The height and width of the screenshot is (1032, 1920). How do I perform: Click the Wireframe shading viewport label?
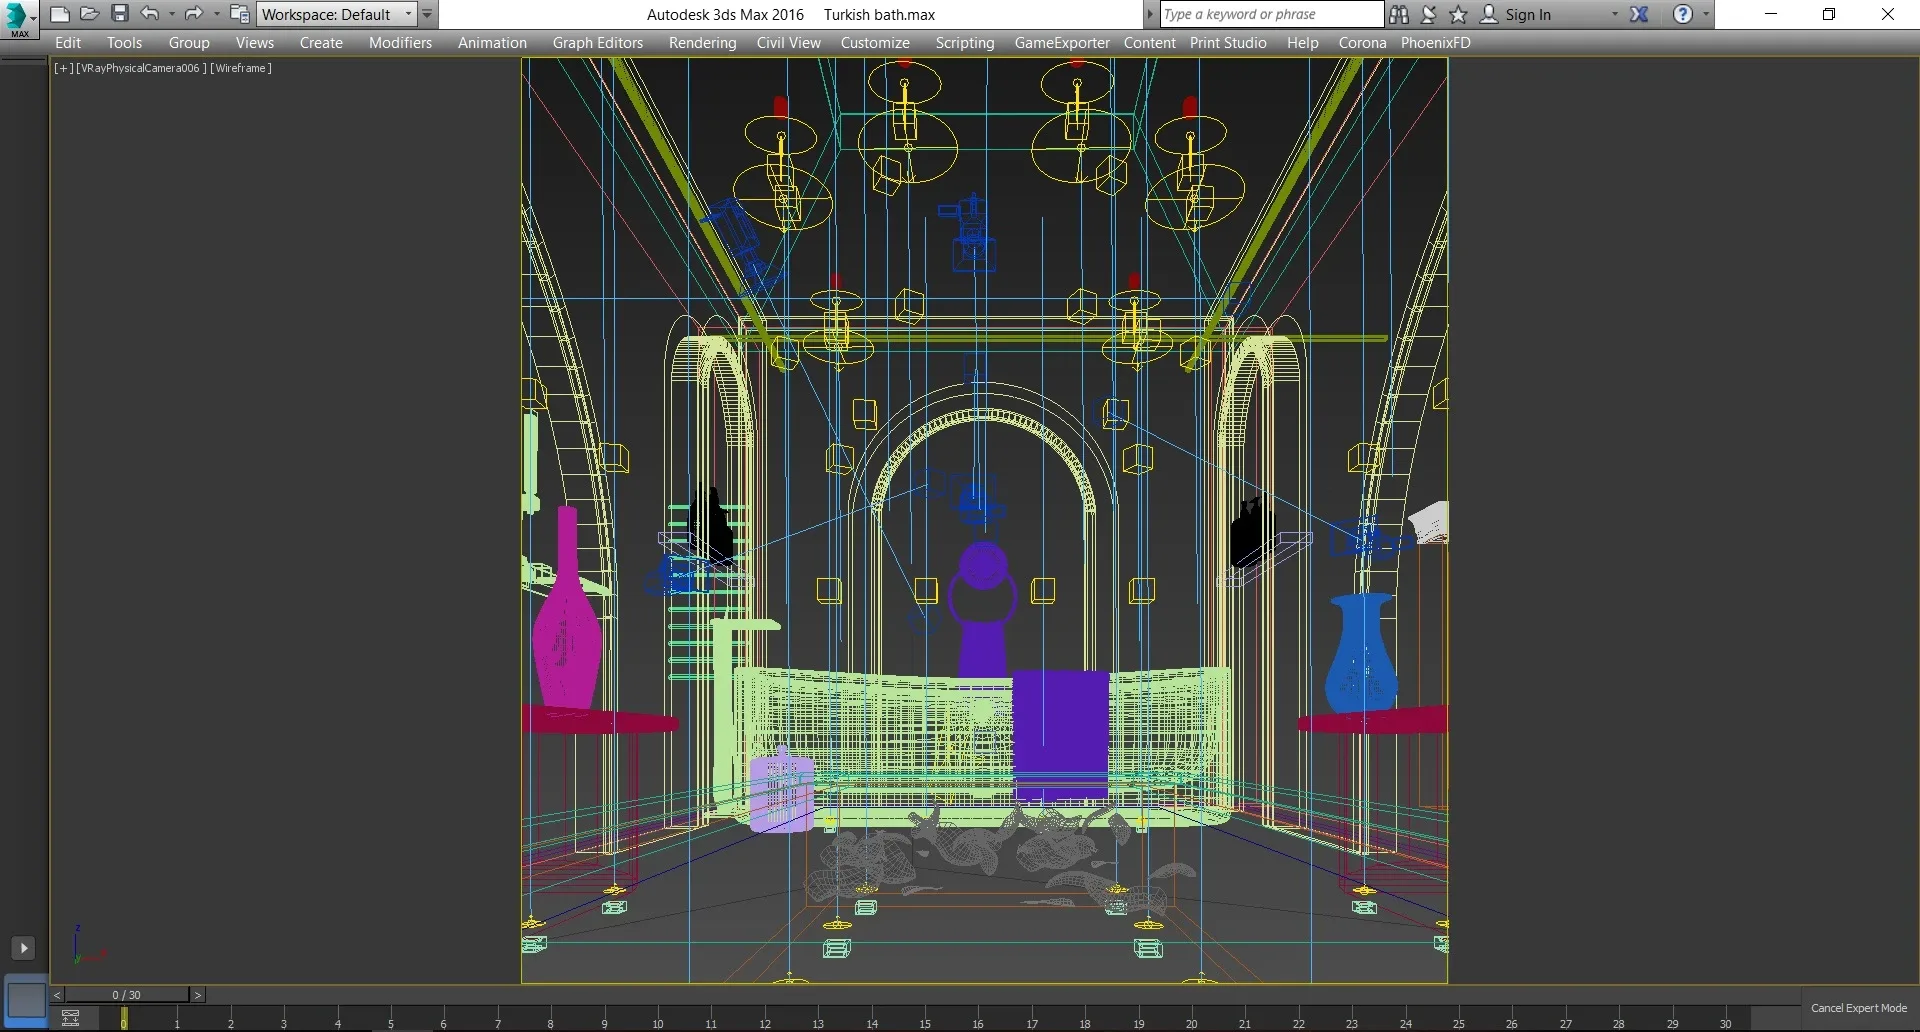pos(240,68)
